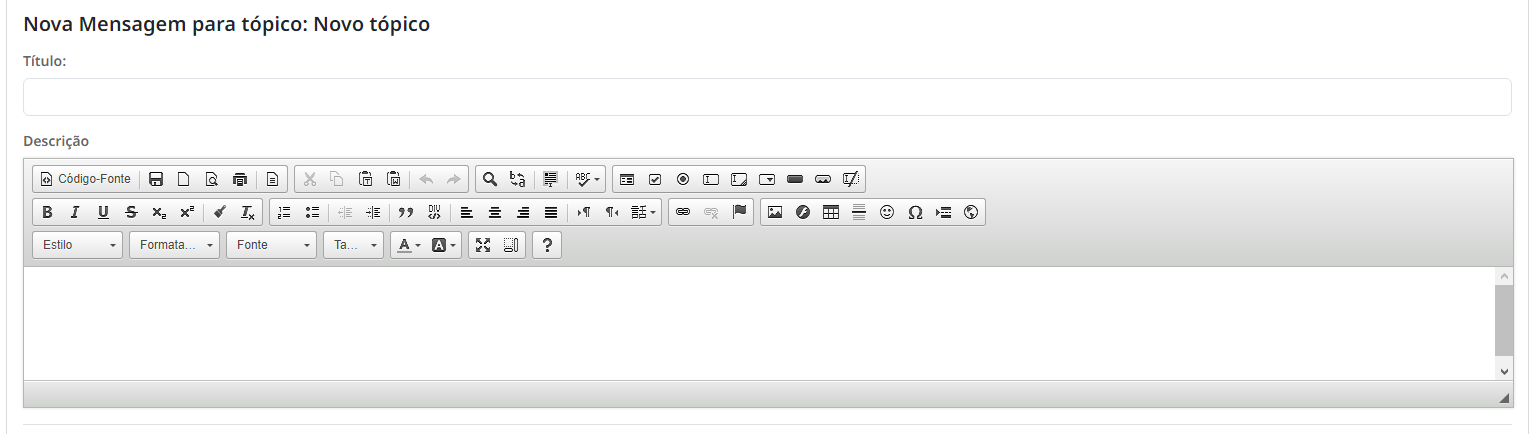Toggle Bold formatting
The height and width of the screenshot is (434, 1536).
47,212
